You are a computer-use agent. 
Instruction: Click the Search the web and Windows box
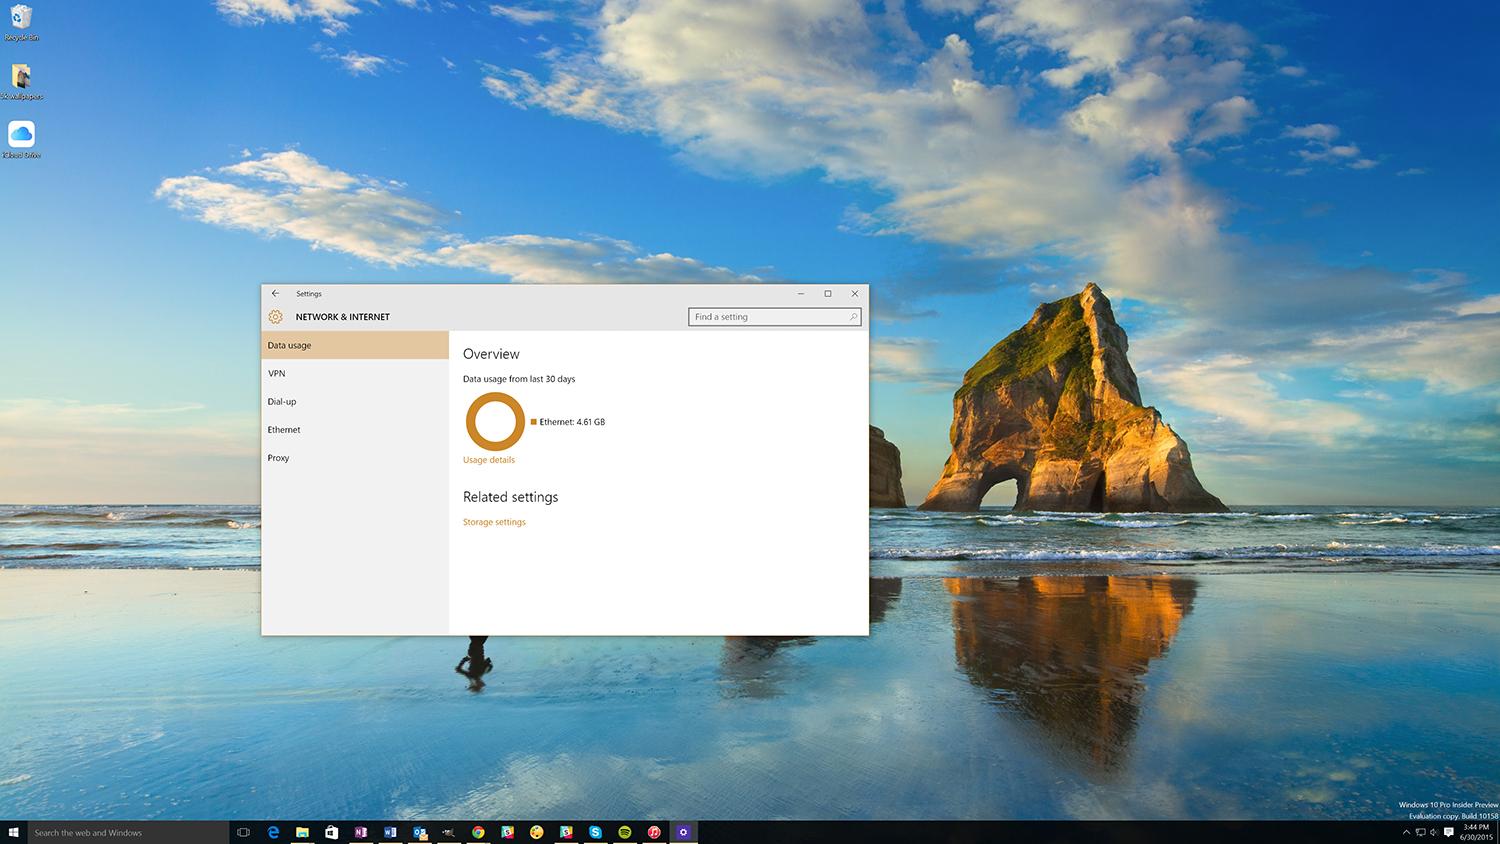click(128, 832)
